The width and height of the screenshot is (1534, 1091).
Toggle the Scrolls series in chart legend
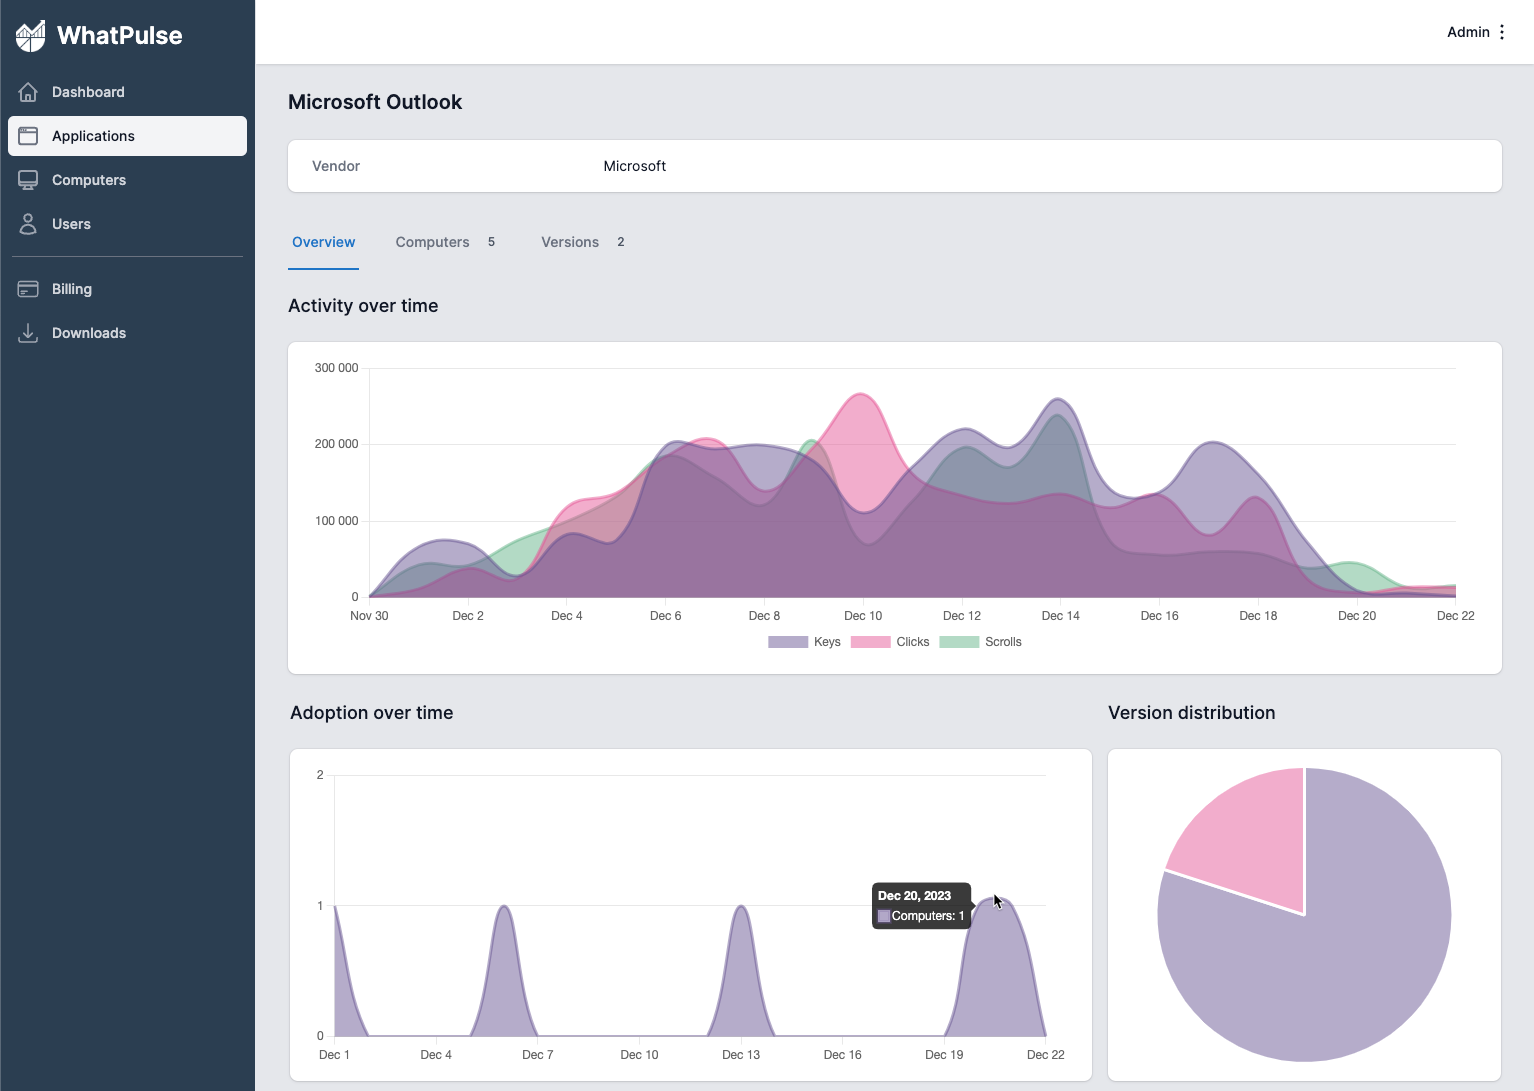pyautogui.click(x=981, y=642)
